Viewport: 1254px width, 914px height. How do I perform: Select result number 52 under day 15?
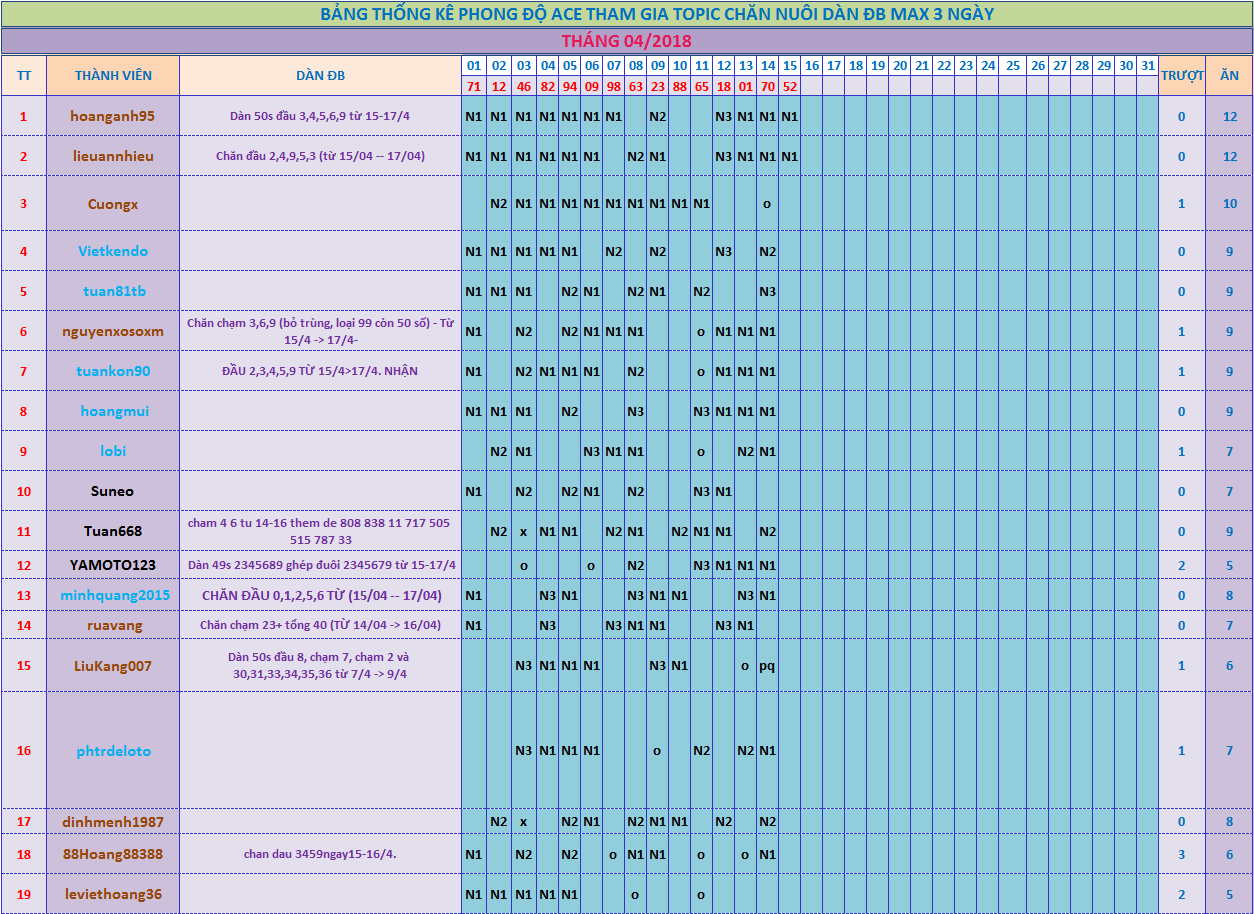click(790, 87)
